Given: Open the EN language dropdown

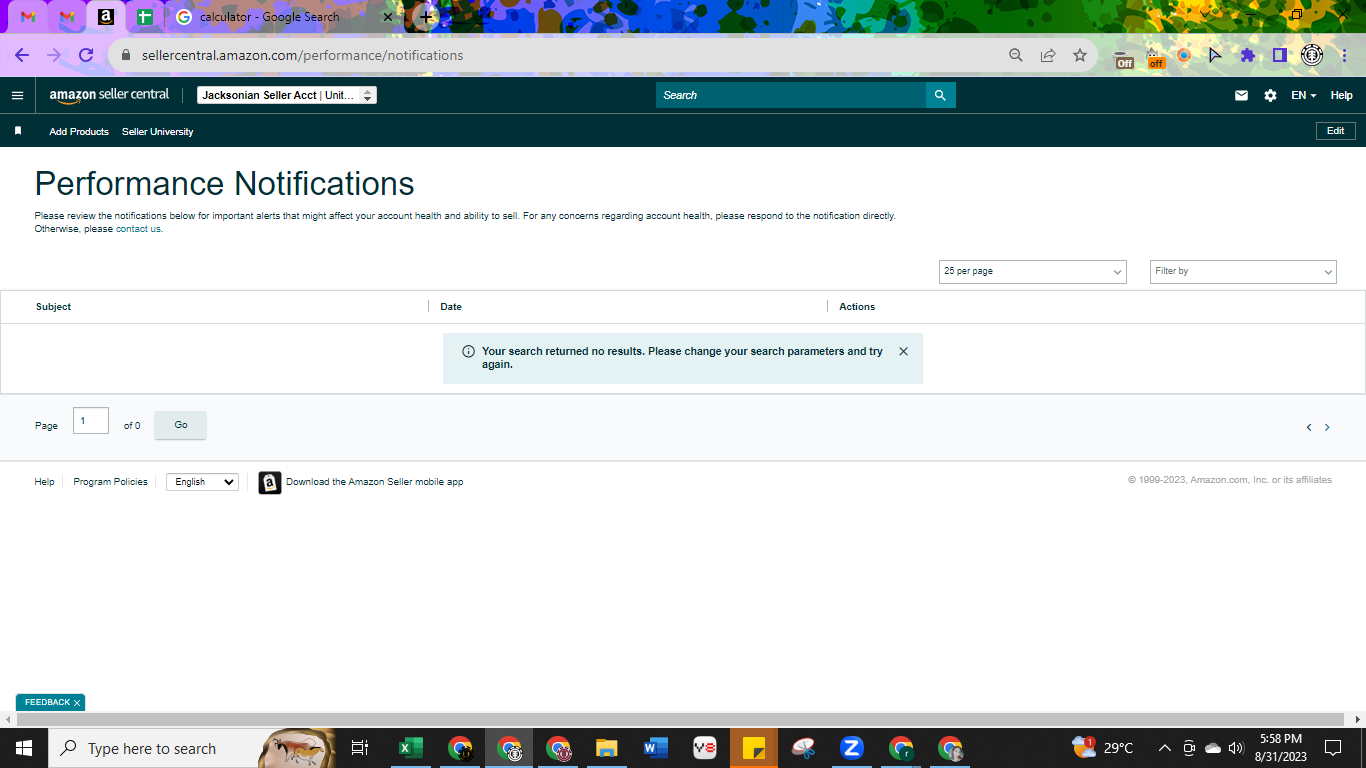Looking at the screenshot, I should tap(1303, 95).
